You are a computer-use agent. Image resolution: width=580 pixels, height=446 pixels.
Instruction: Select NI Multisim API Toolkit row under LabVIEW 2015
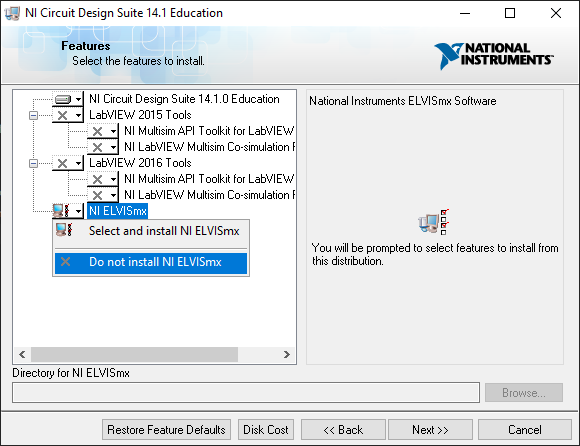[209, 131]
